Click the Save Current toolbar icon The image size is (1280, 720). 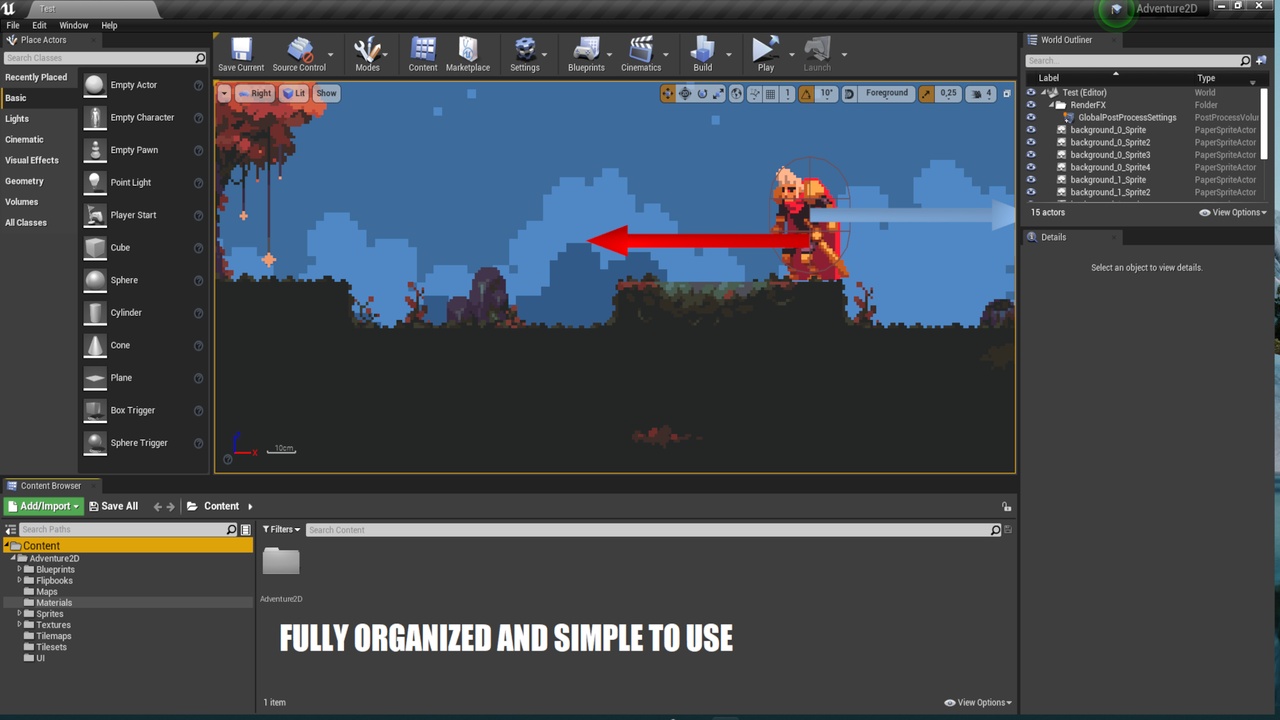click(241, 54)
